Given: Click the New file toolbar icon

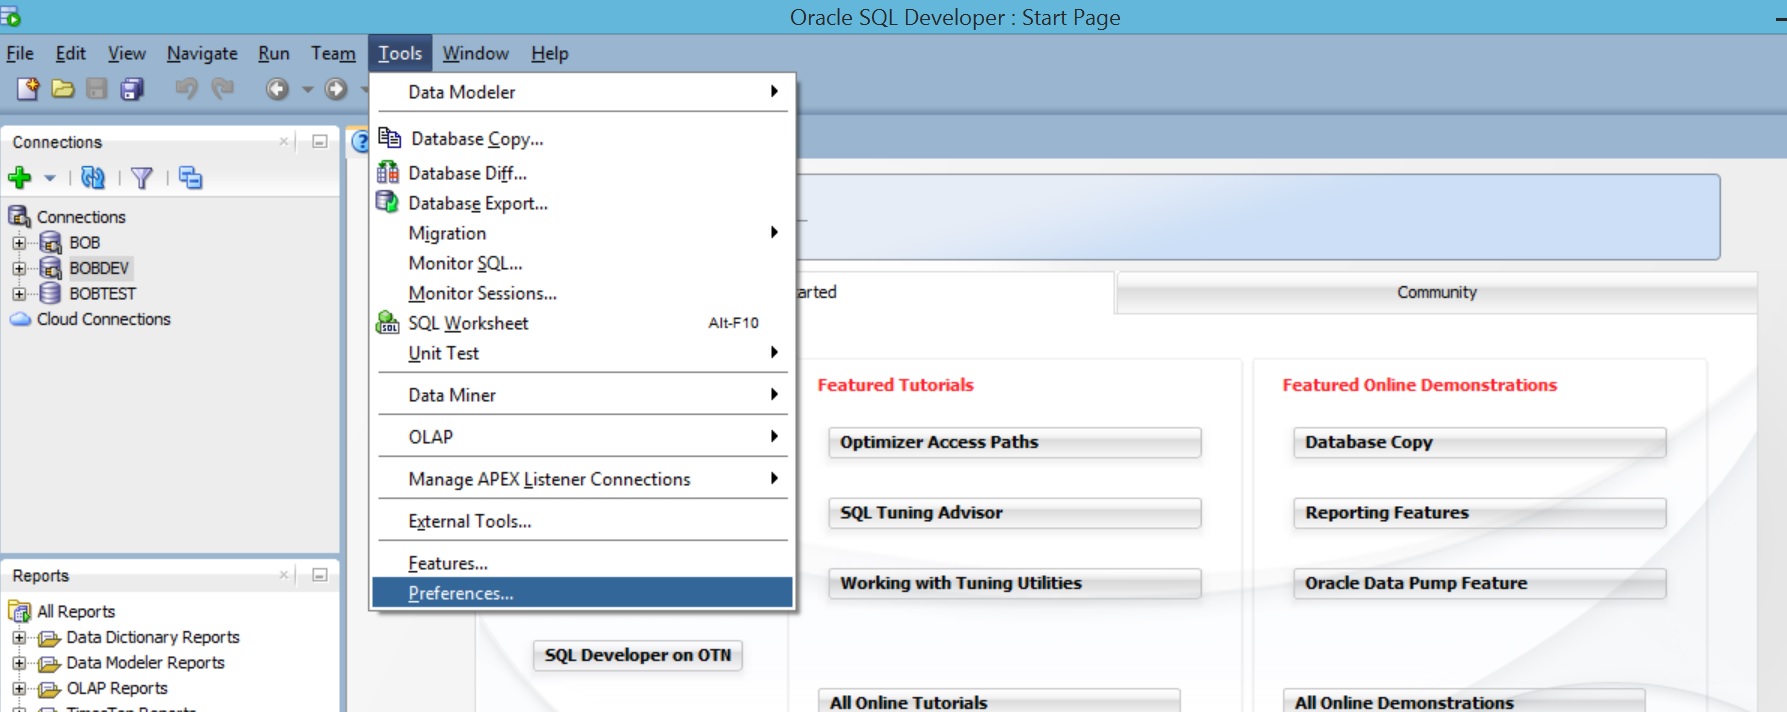Looking at the screenshot, I should point(28,89).
